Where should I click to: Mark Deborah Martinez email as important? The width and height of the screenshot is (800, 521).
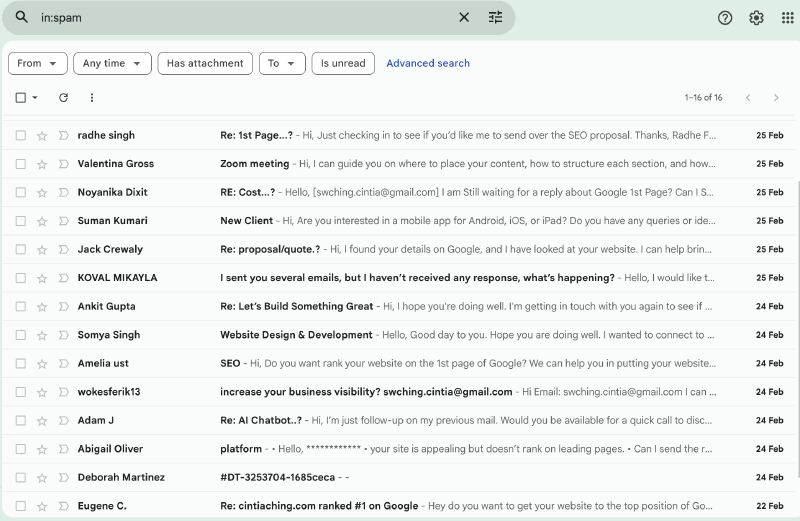point(63,478)
